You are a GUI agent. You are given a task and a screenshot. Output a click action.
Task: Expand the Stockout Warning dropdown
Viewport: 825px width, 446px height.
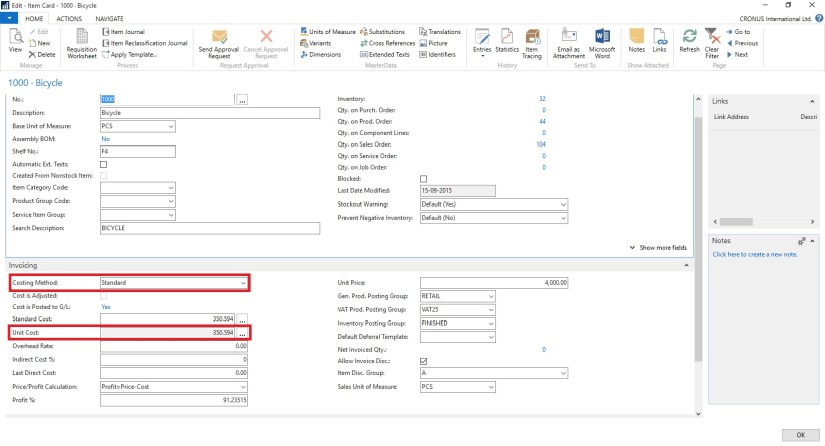point(562,203)
